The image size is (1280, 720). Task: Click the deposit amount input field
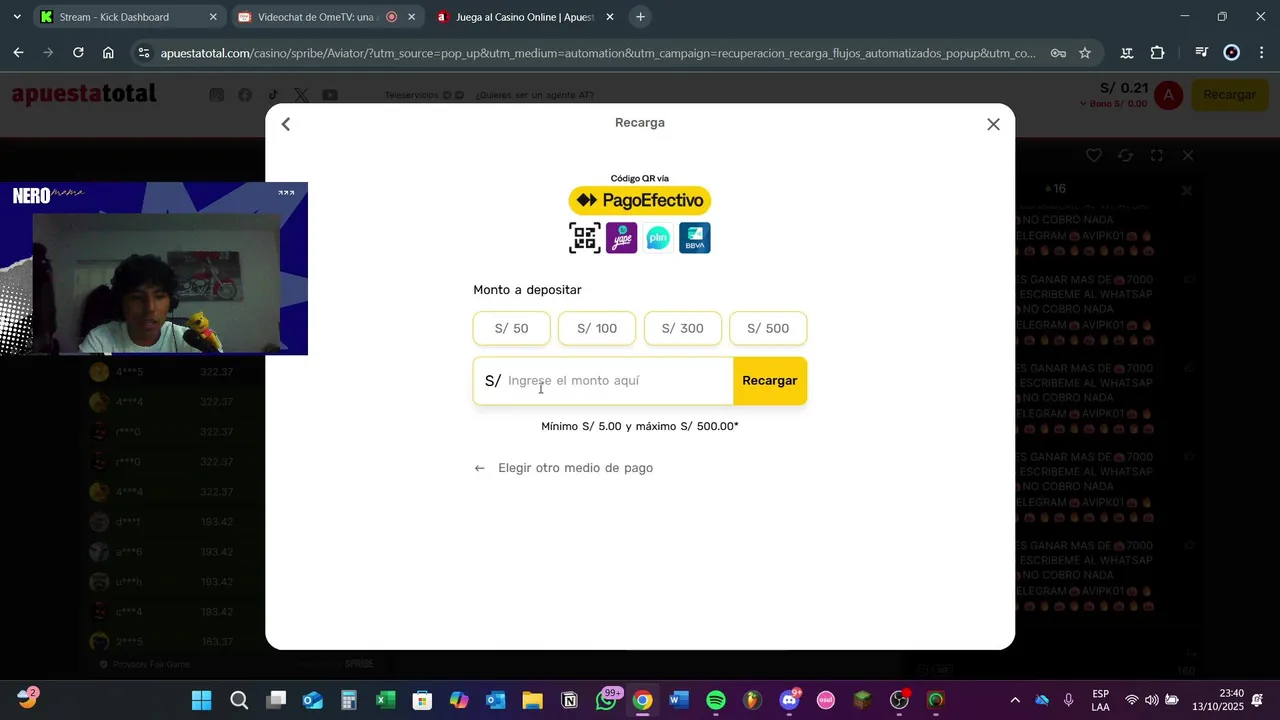(x=603, y=381)
